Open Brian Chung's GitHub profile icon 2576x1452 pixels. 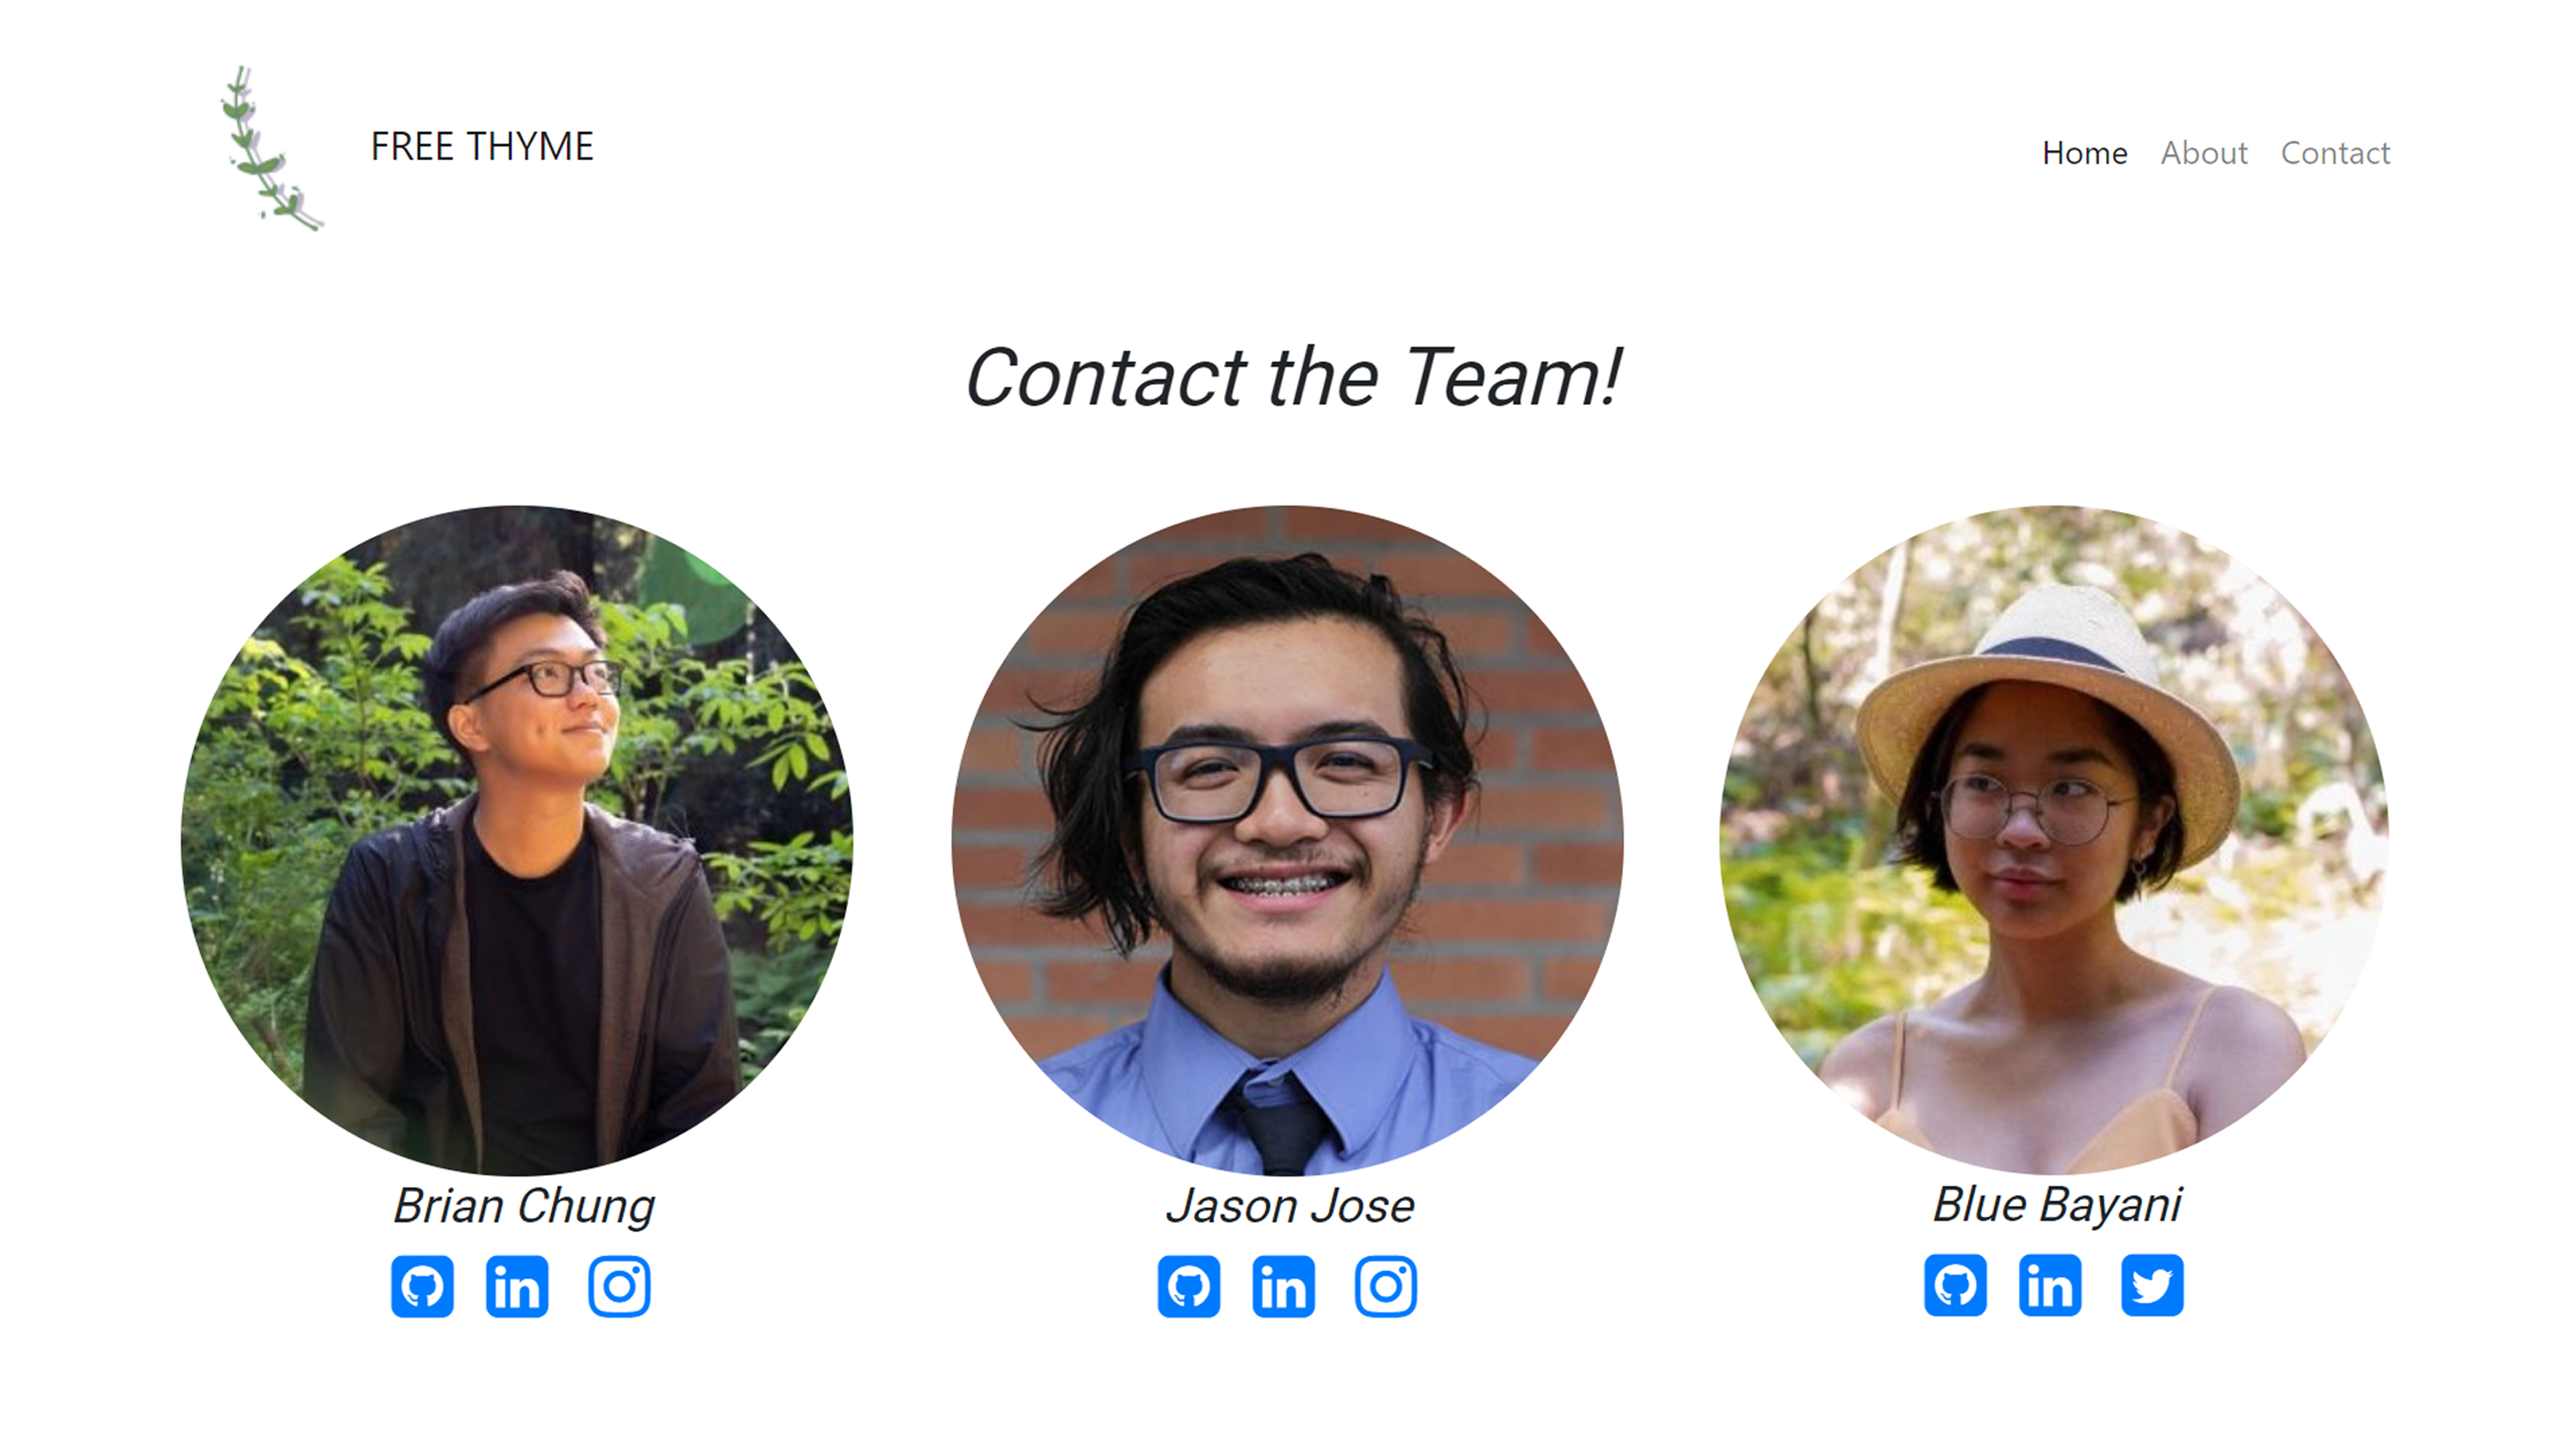pyautogui.click(x=422, y=1286)
